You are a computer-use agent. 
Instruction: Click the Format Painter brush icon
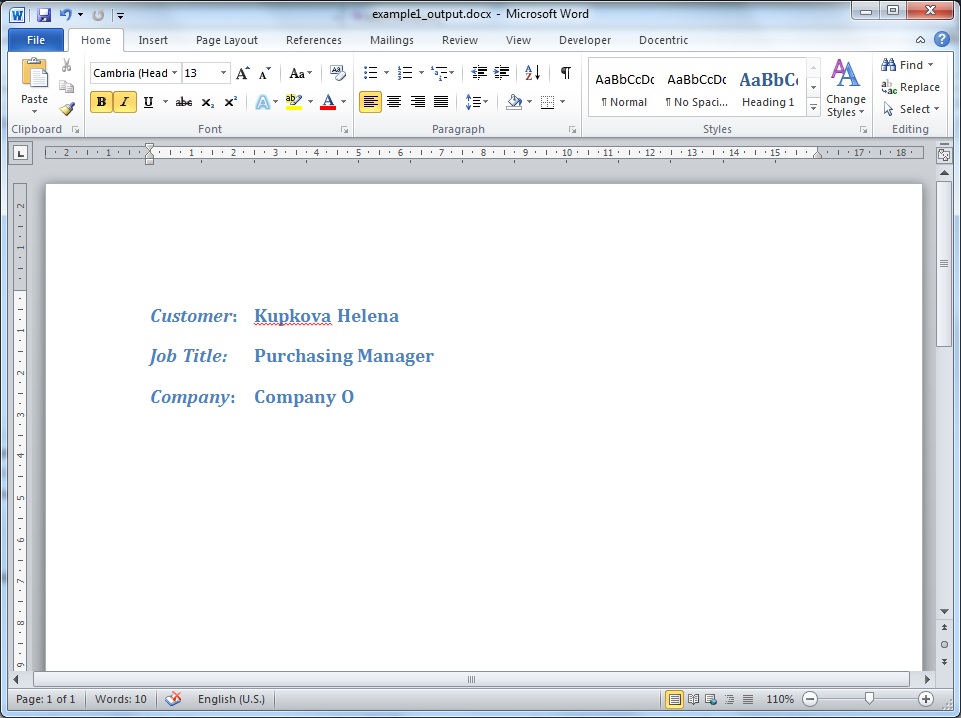pos(66,109)
